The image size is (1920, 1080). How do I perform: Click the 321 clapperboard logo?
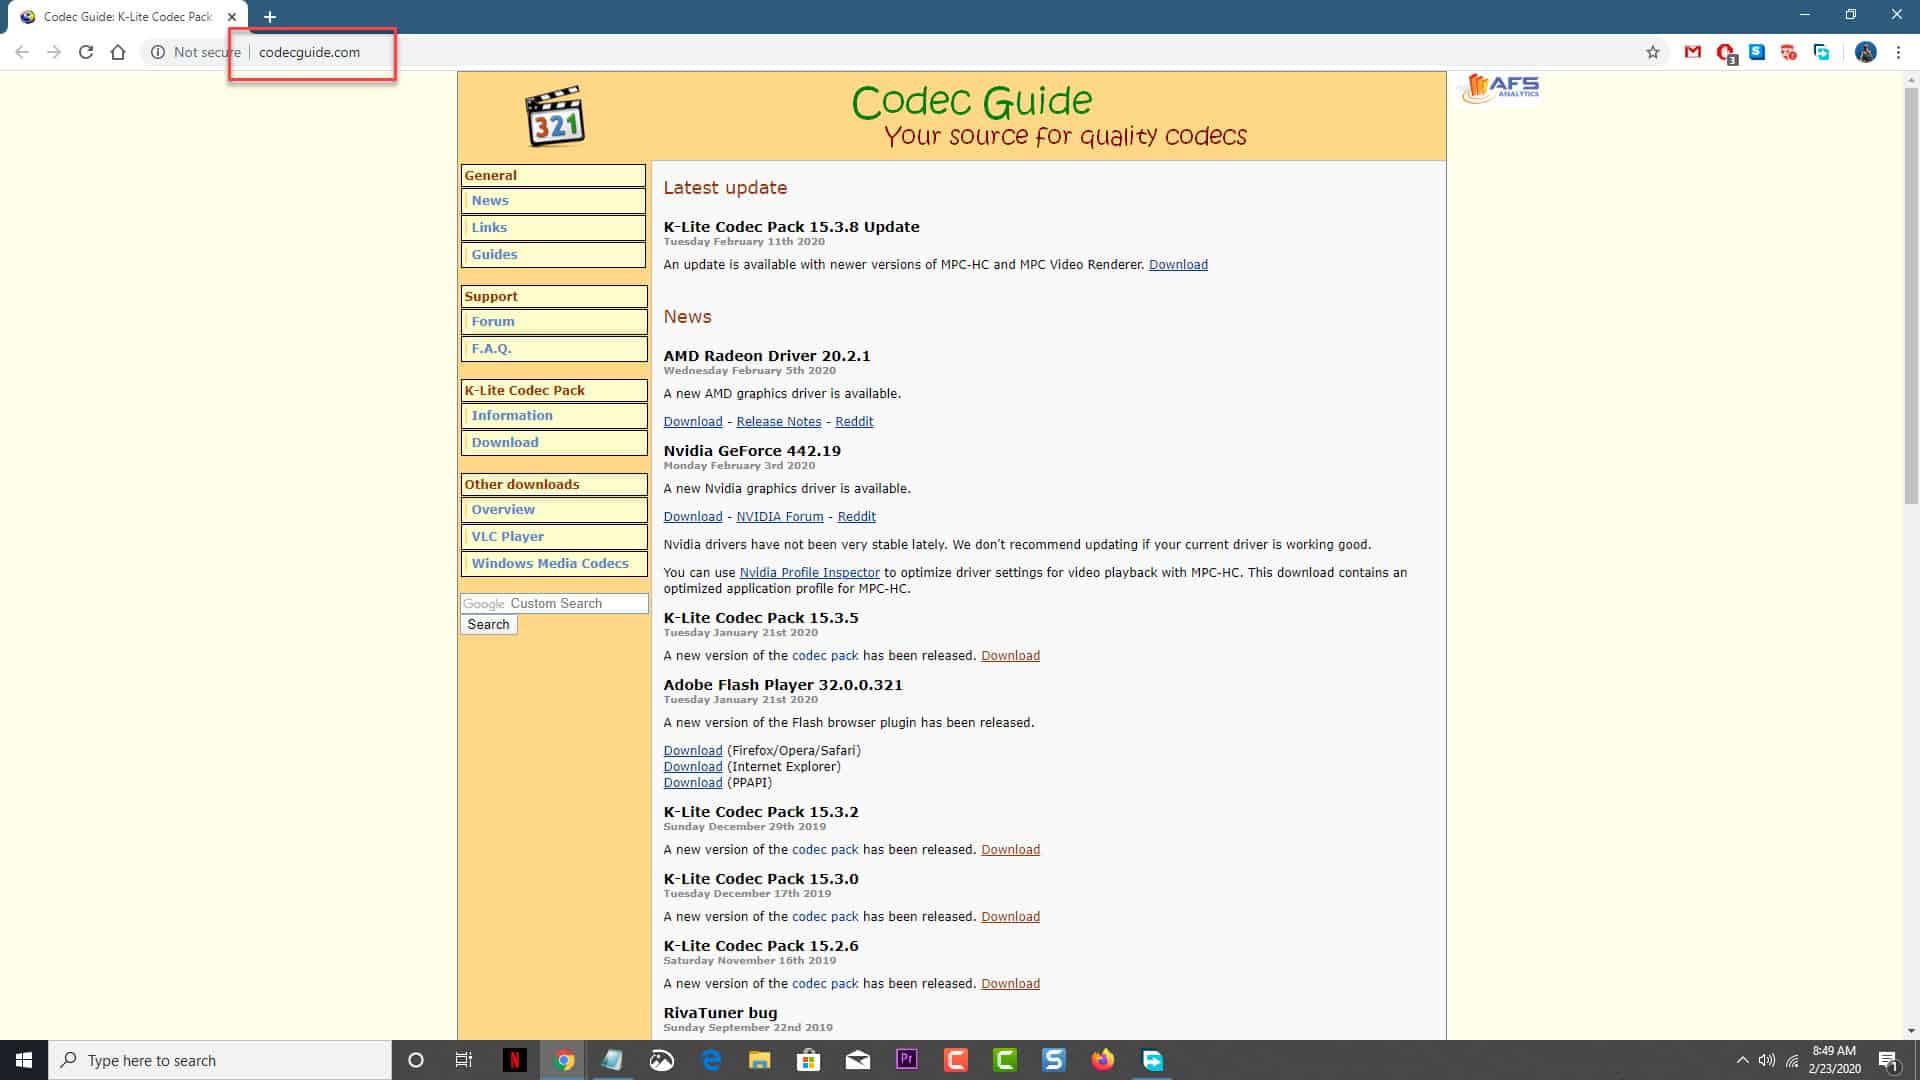click(x=555, y=117)
